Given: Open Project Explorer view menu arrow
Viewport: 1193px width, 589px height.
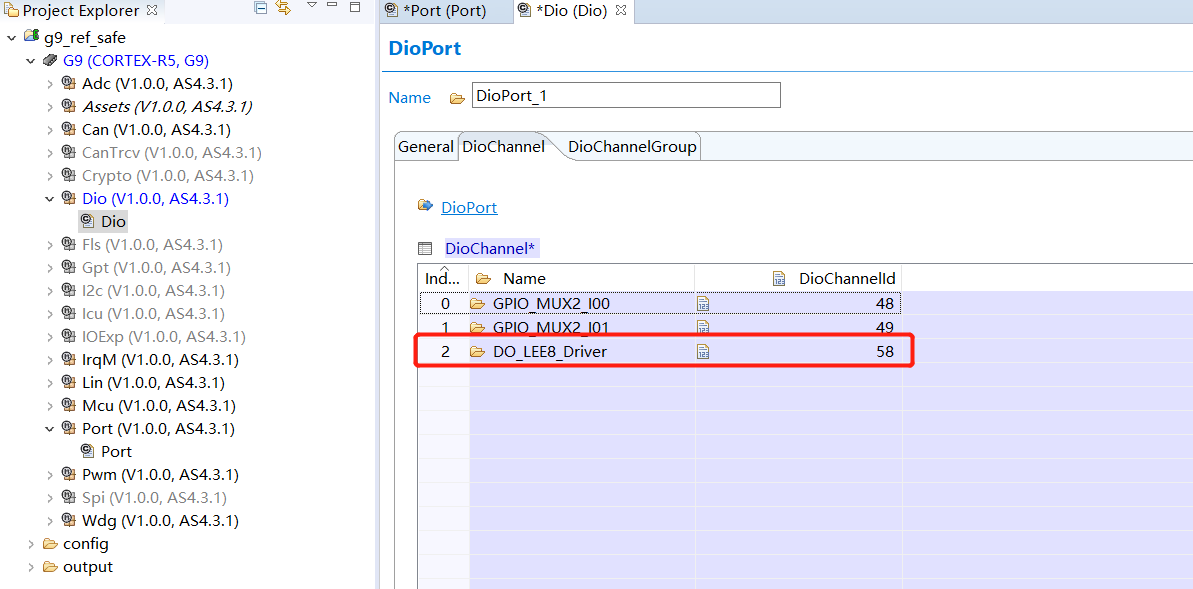Looking at the screenshot, I should pos(312,6).
